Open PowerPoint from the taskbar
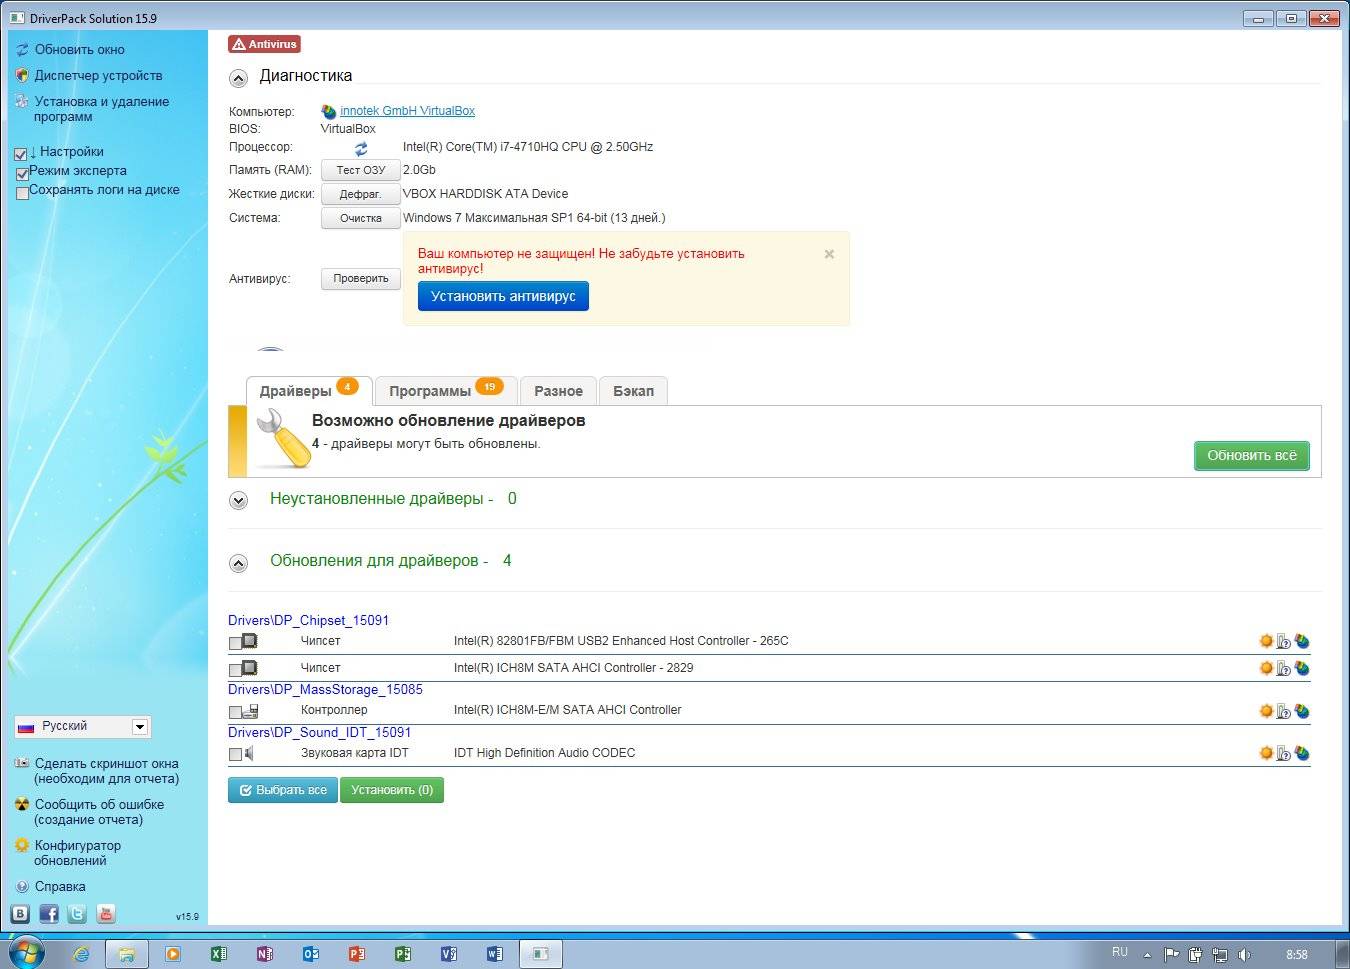1350x969 pixels. coord(356,953)
